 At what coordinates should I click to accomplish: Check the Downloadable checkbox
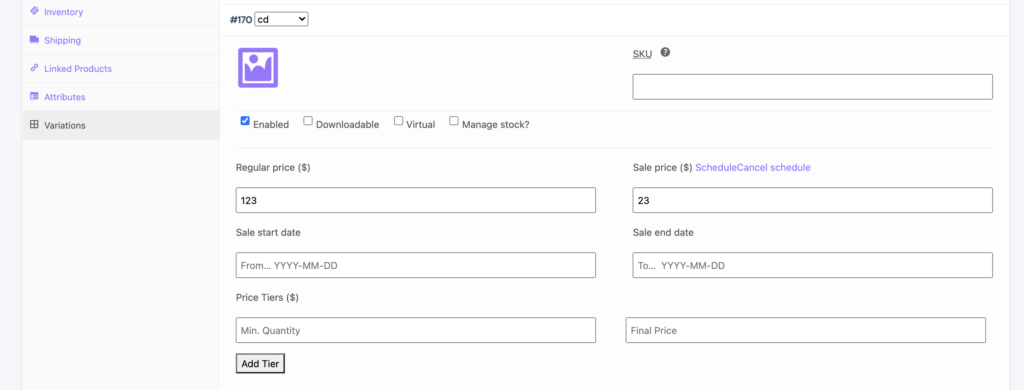308,121
